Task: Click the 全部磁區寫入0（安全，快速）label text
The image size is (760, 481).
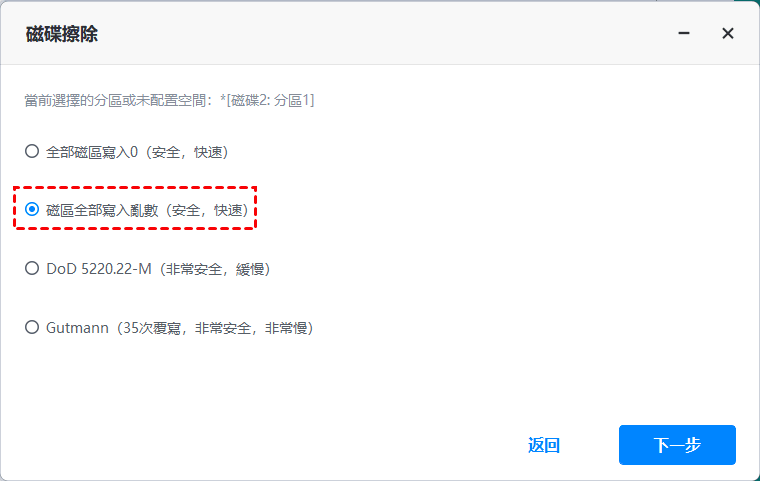Action: (x=137, y=152)
